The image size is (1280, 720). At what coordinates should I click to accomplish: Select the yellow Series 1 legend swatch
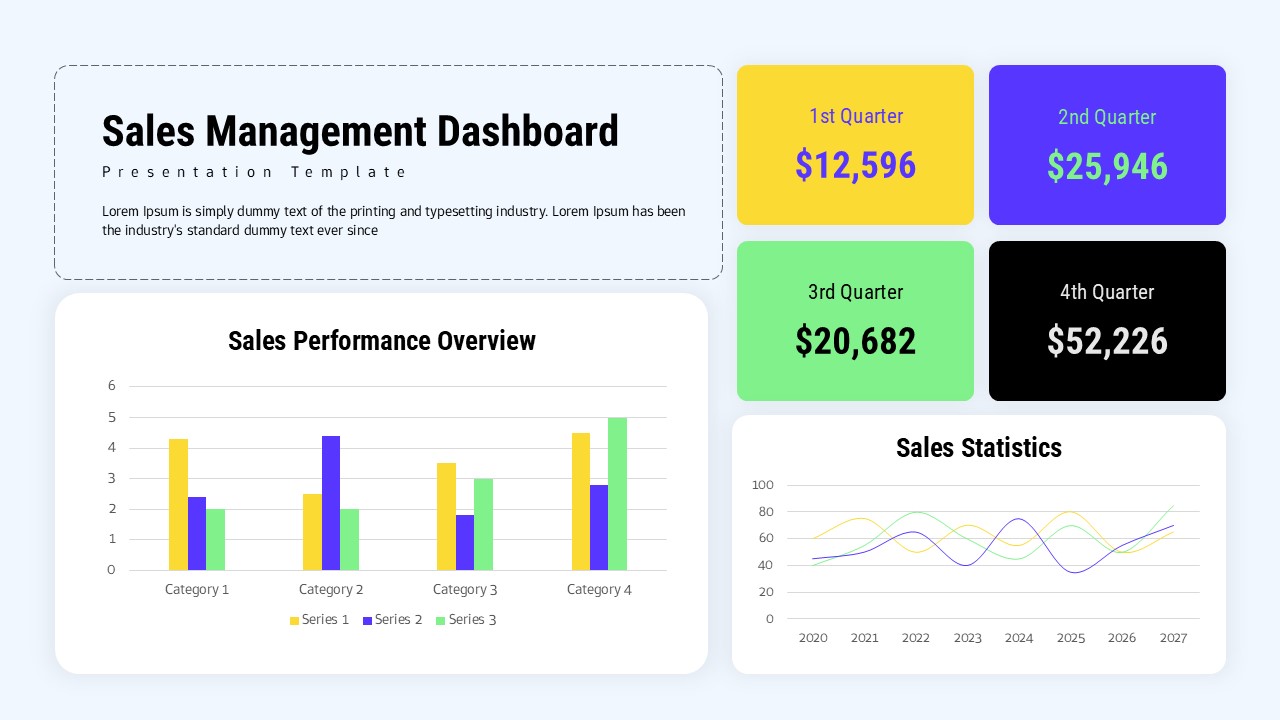click(x=293, y=620)
